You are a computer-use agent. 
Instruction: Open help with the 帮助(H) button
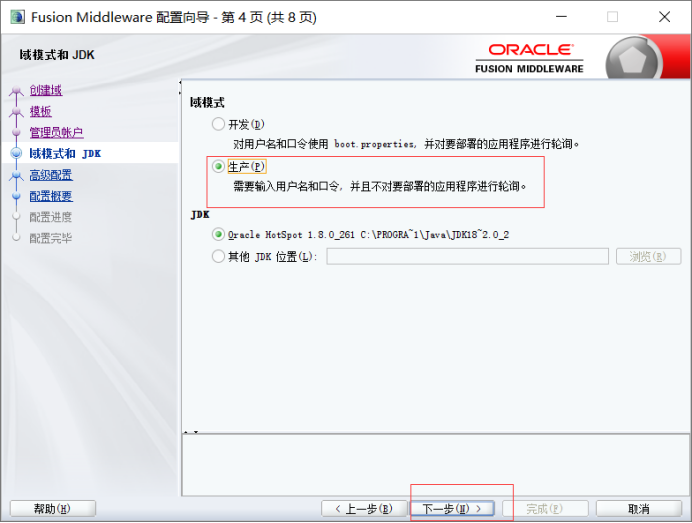(x=52, y=509)
